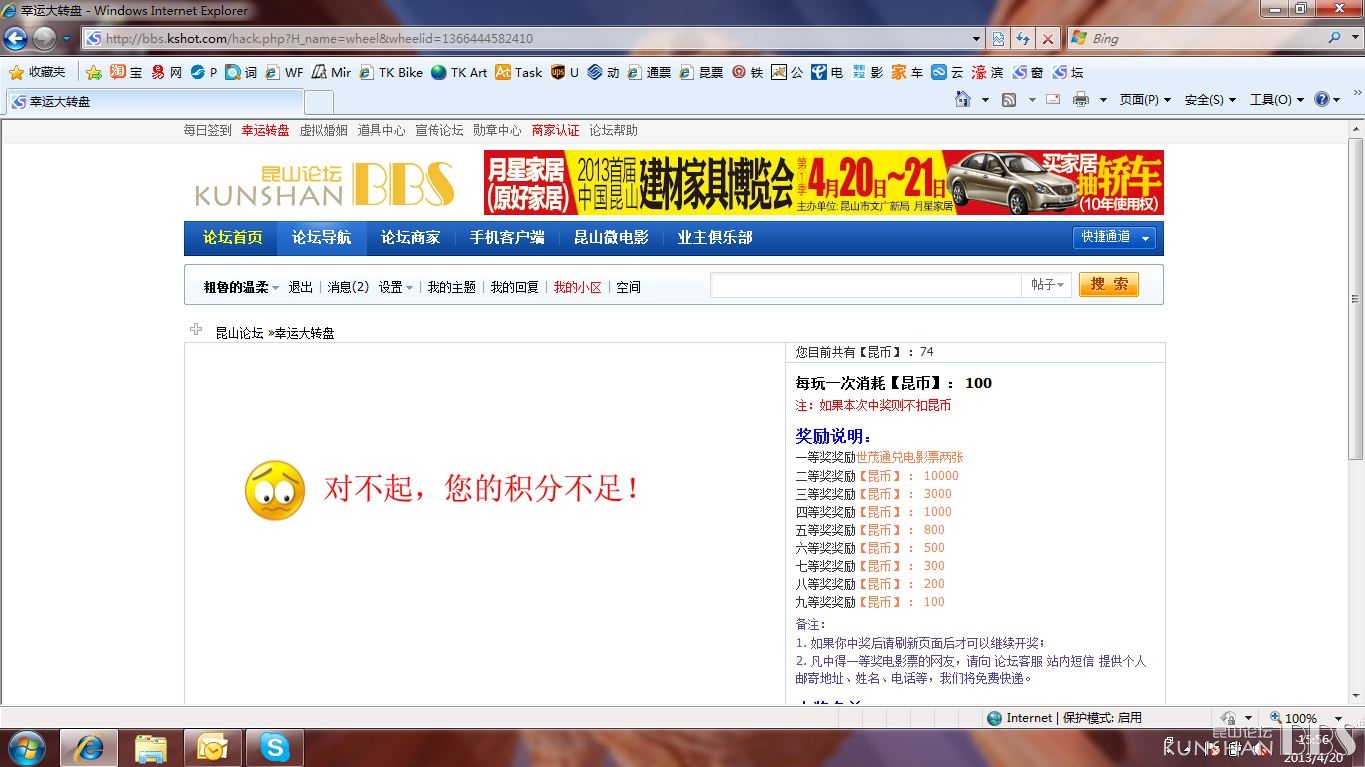Open the 帖子 search type dropdown
1365x767 pixels.
pyautogui.click(x=1047, y=285)
